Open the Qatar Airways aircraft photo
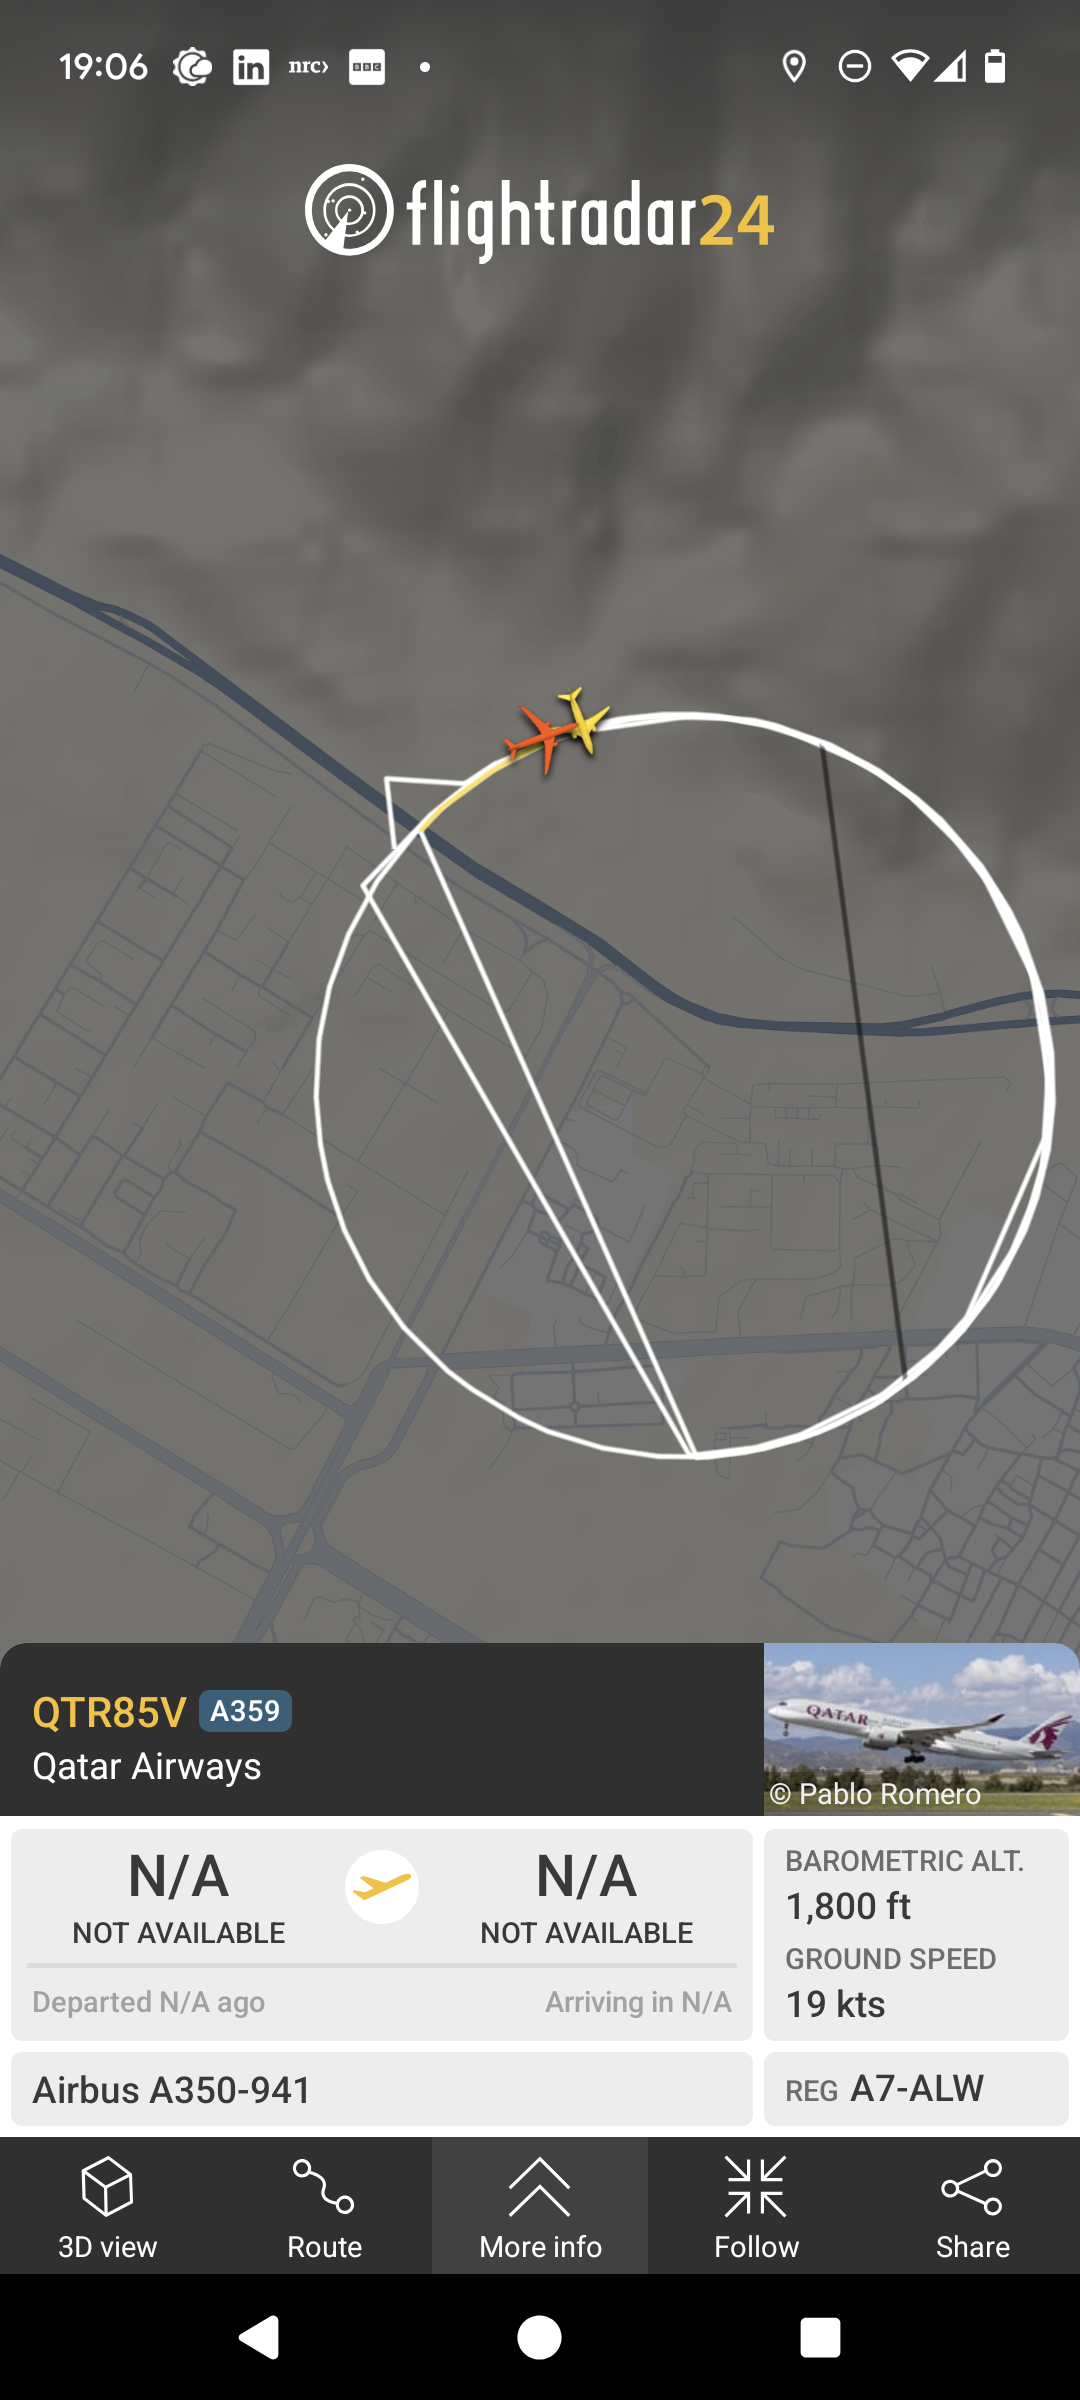 (921, 1729)
